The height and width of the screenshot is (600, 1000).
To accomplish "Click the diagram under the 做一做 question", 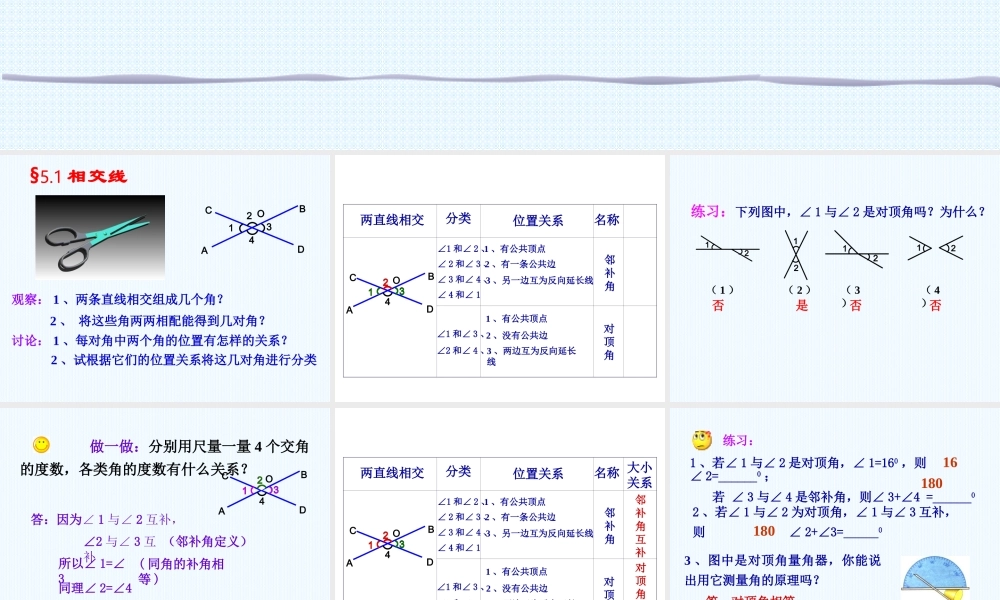I will [263, 491].
